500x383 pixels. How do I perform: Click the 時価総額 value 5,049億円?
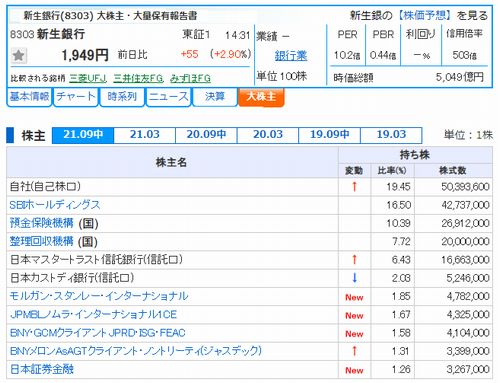pyautogui.click(x=460, y=77)
